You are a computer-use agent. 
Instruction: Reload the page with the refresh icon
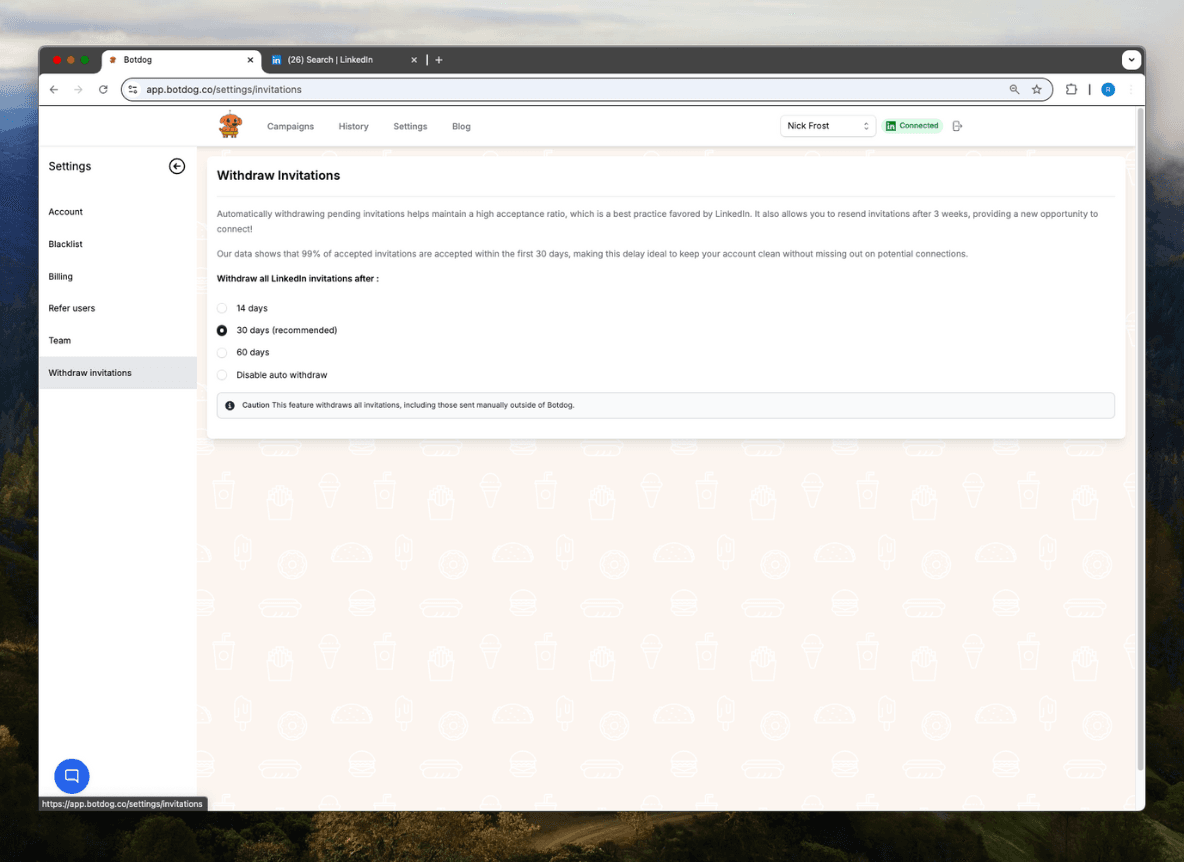[103, 89]
